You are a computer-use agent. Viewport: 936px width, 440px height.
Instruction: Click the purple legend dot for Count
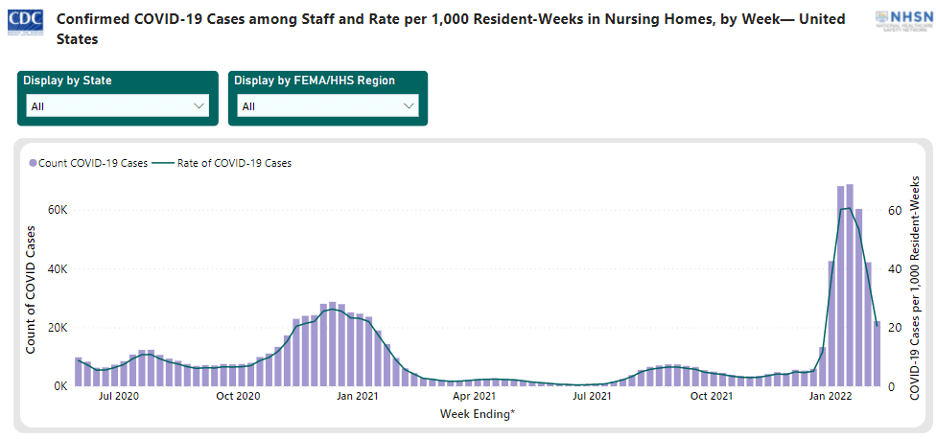click(x=33, y=163)
